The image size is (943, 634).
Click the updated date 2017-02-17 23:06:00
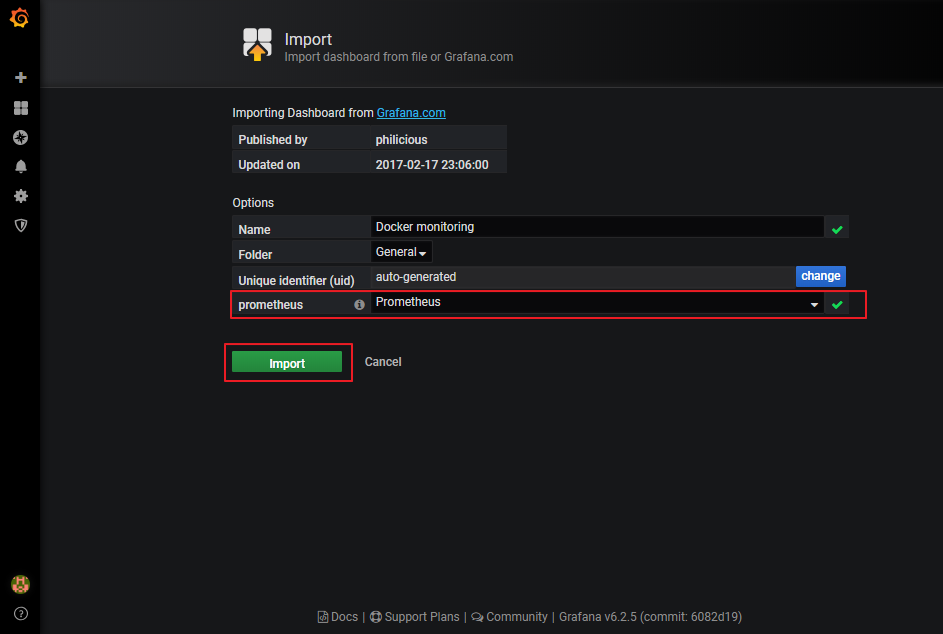(x=432, y=165)
